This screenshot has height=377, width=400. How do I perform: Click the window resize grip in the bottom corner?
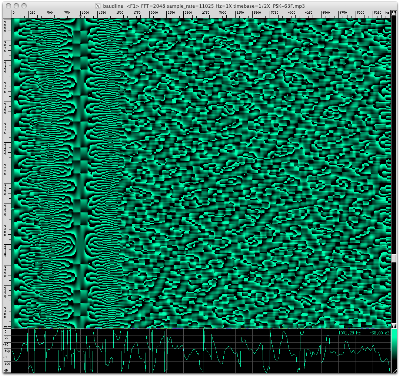pos(394,371)
